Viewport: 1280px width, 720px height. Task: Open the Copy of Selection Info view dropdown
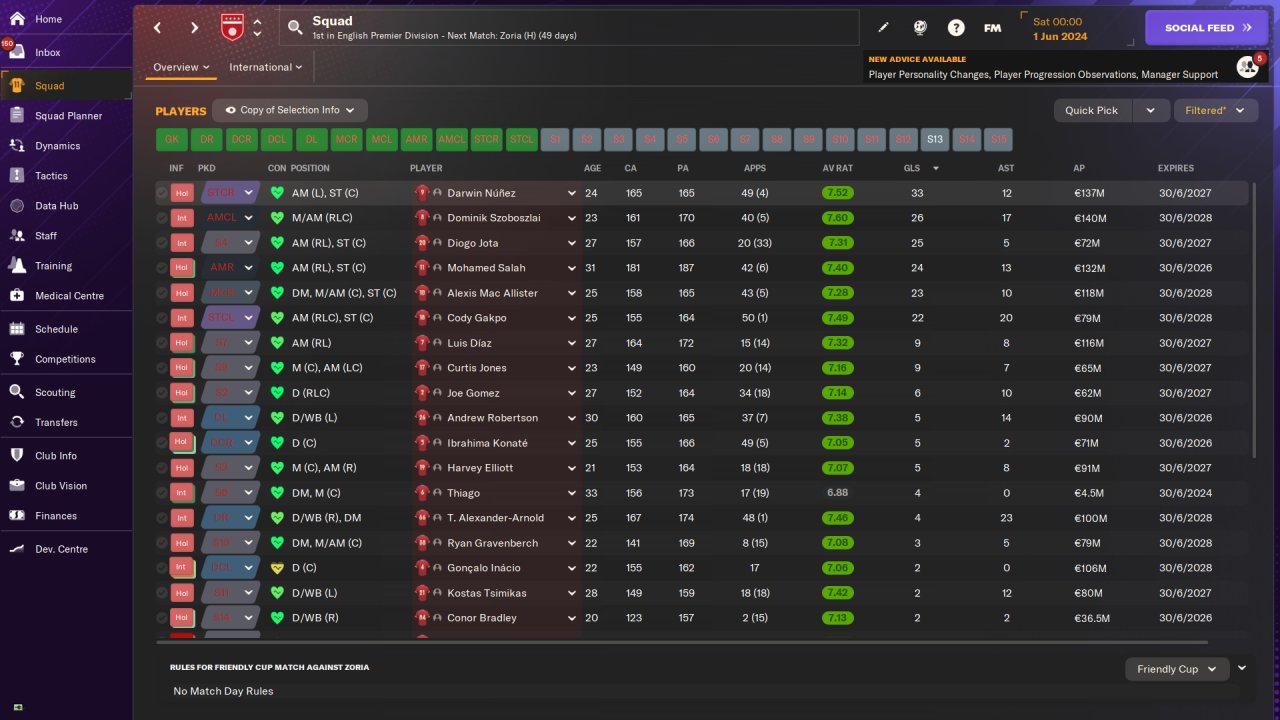(x=291, y=110)
